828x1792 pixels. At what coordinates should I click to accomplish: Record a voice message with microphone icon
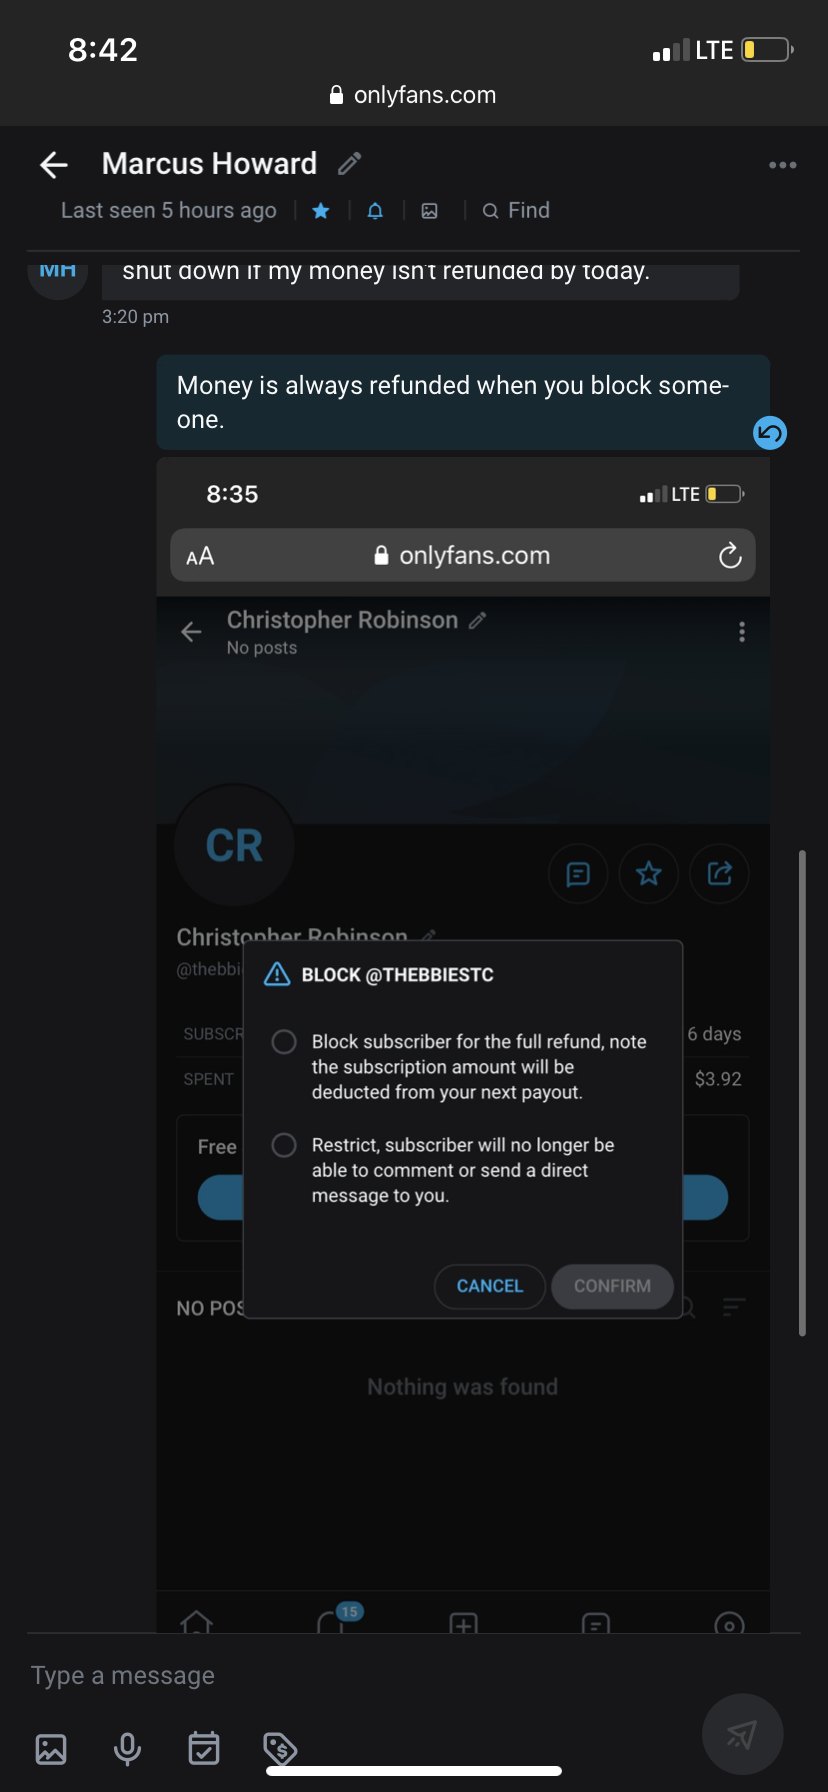[x=127, y=1749]
